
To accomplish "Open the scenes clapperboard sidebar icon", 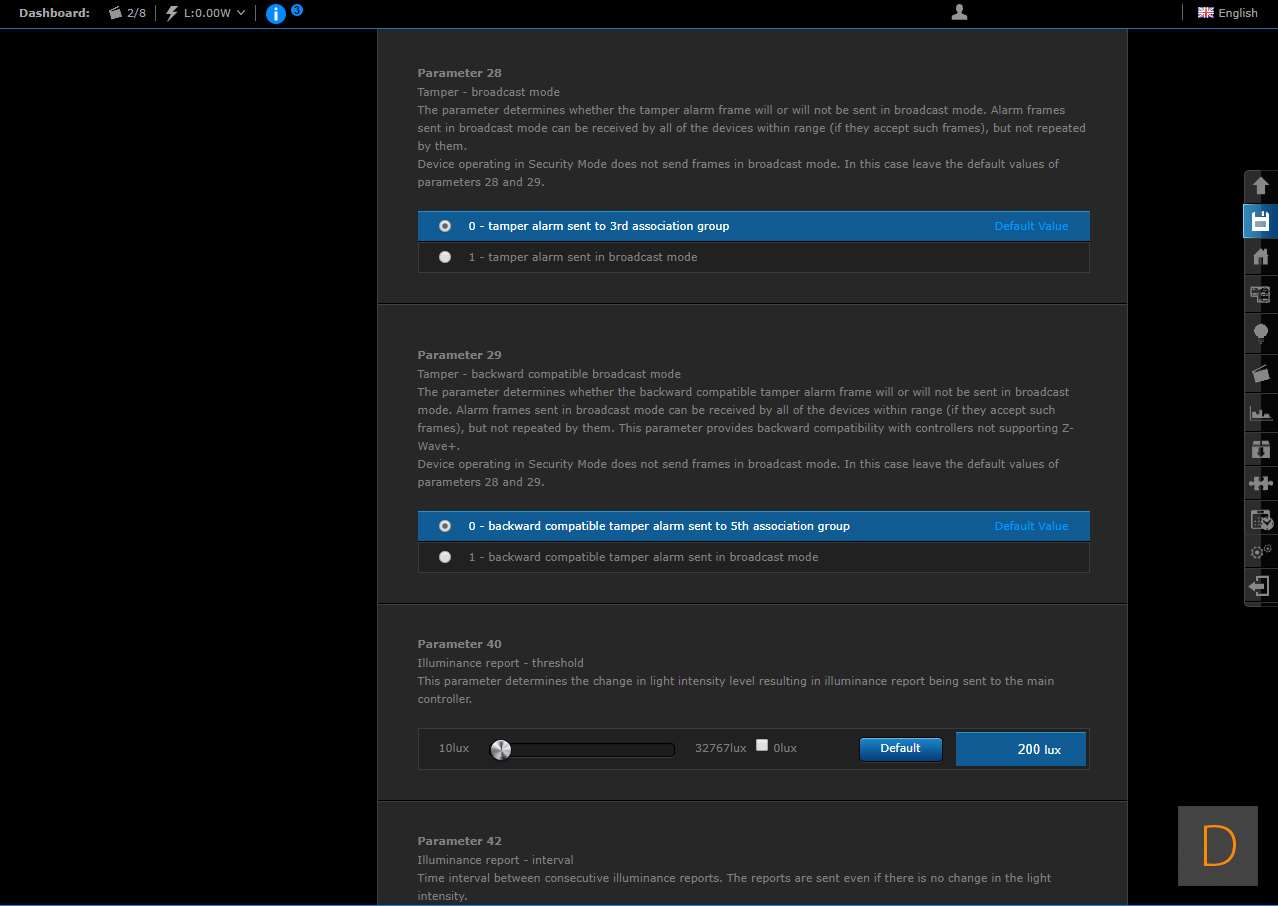I will pyautogui.click(x=1260, y=373).
